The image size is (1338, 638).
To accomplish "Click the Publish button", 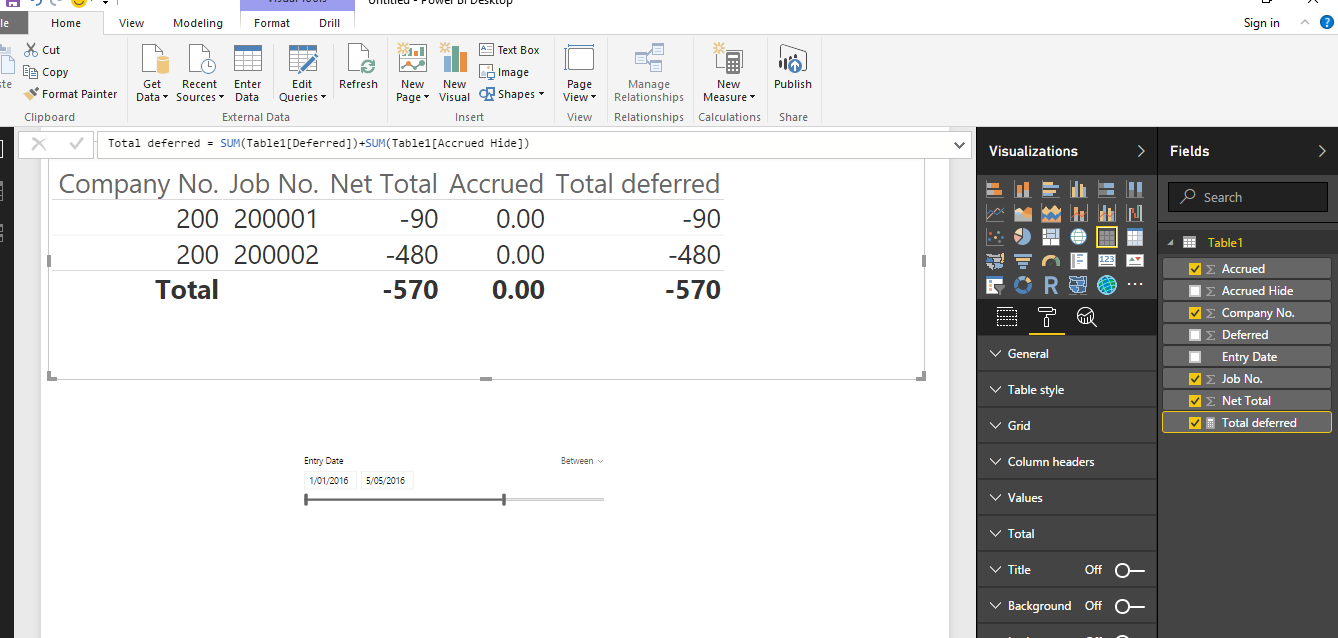I will pyautogui.click(x=793, y=67).
